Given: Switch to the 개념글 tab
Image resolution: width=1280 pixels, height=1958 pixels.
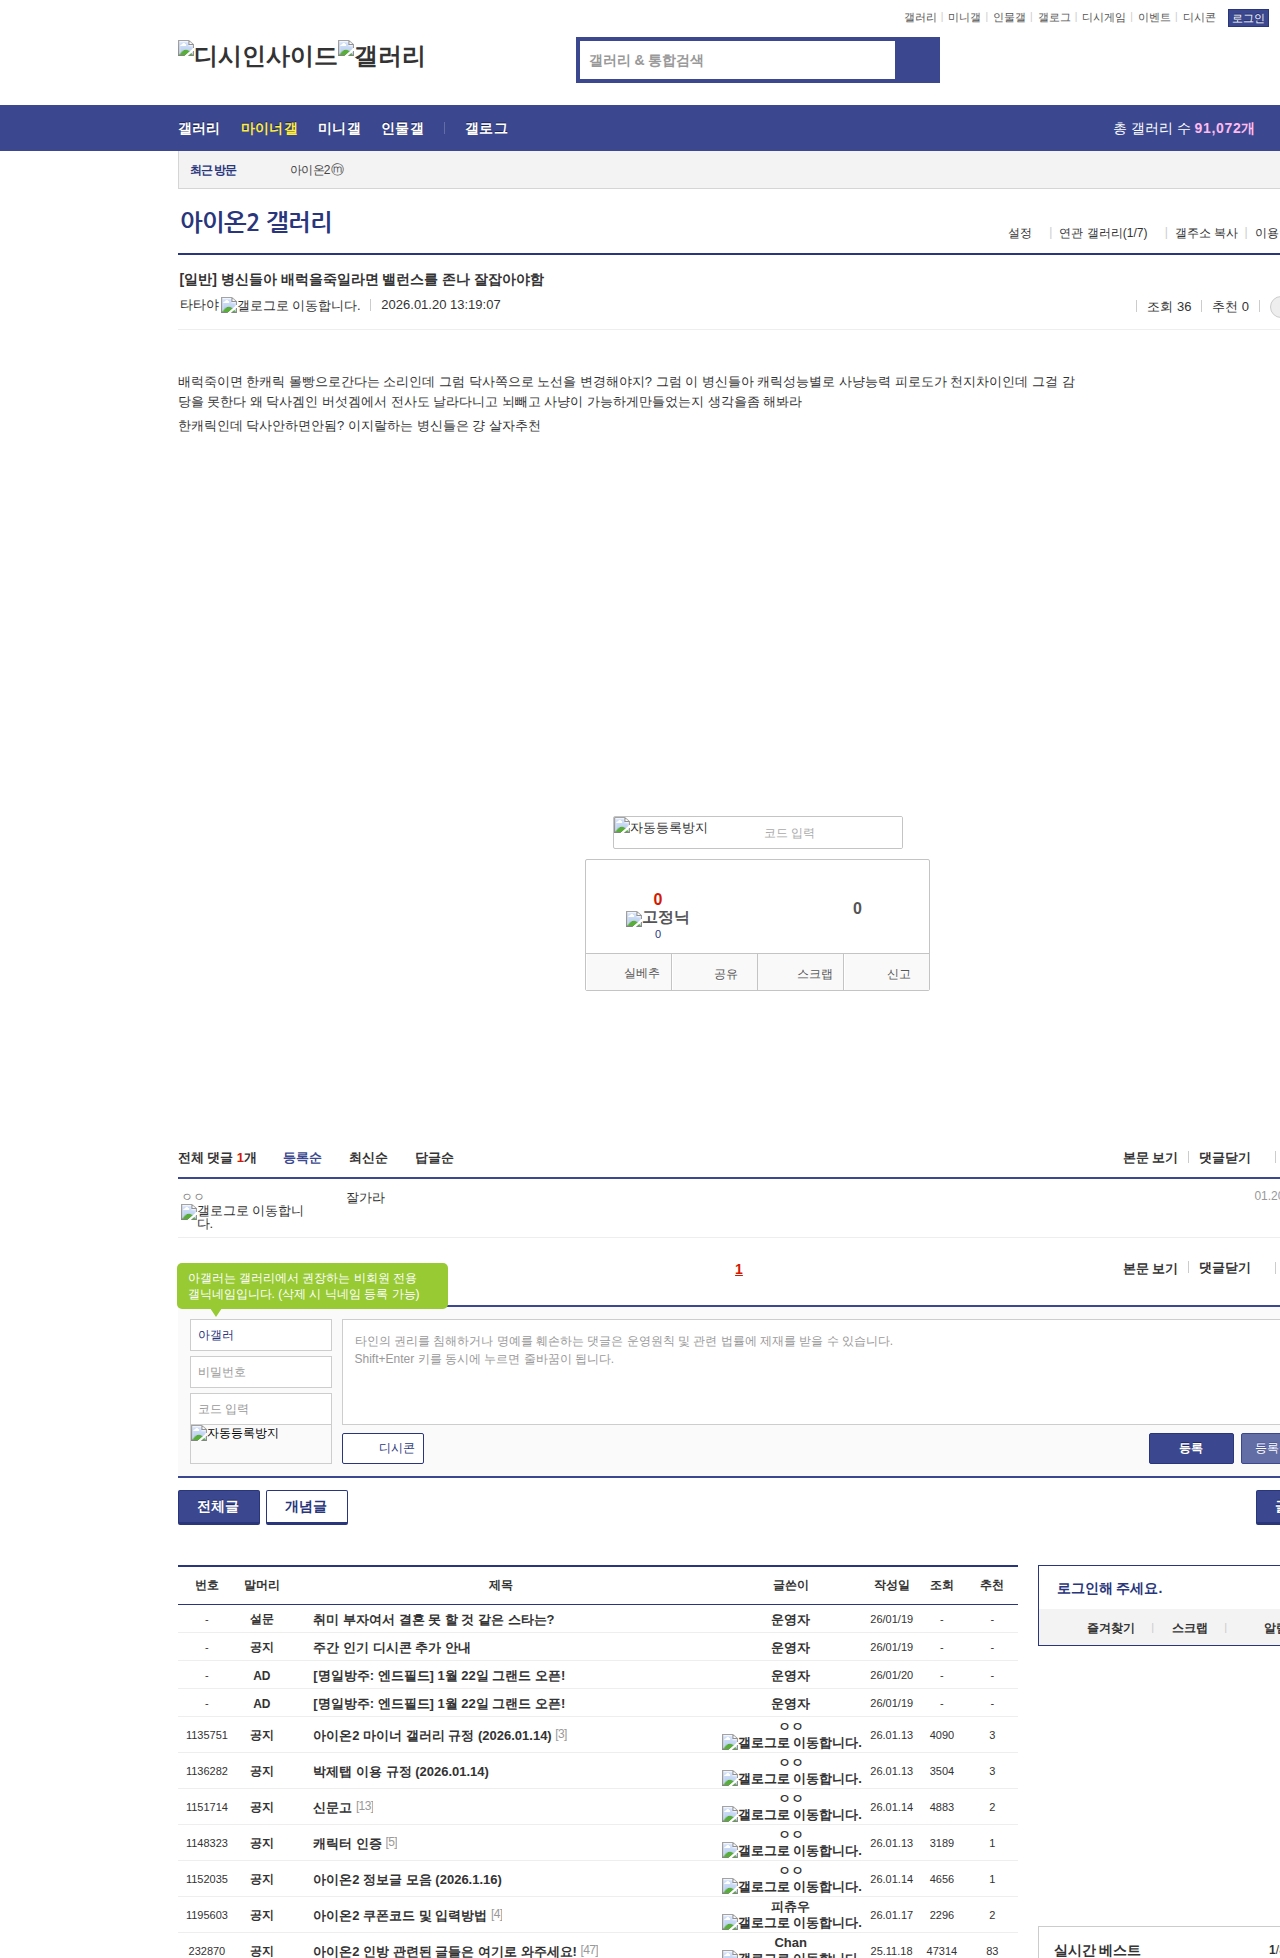Looking at the screenshot, I should [x=306, y=1507].
